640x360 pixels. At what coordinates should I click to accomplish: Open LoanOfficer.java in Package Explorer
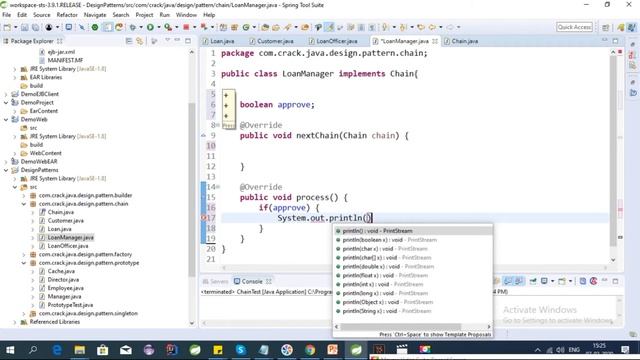pos(68,246)
